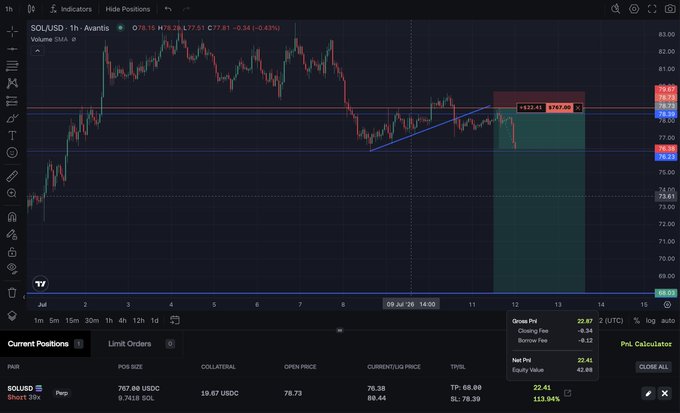Screen dimensions: 680x413
Task: Collapse the indicator legend with chevron
Action: tap(37, 51)
